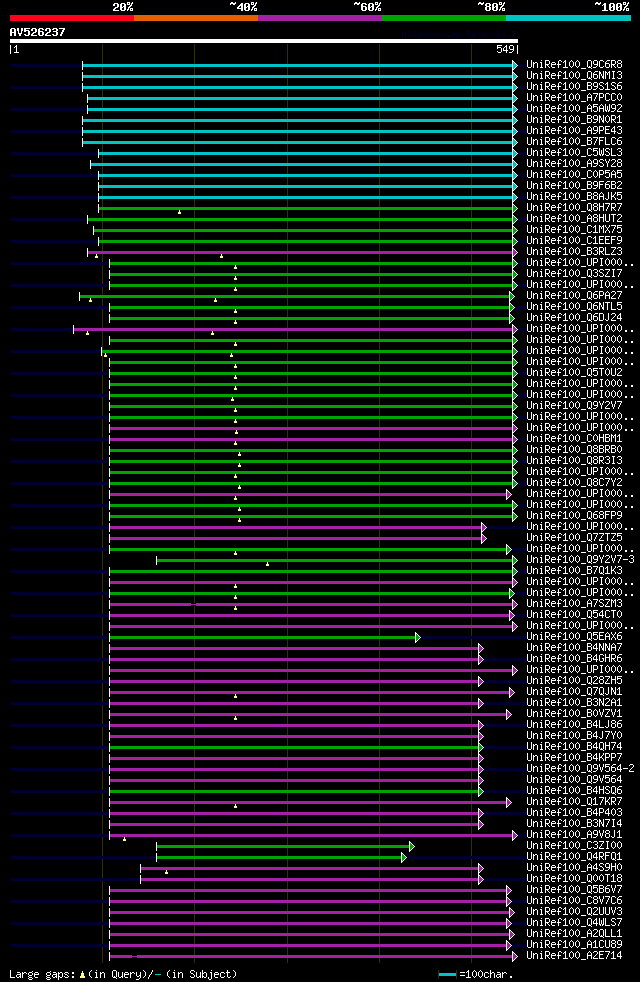
Task: Click label UniRef100_Q3SZI7
Action: [x=574, y=274]
